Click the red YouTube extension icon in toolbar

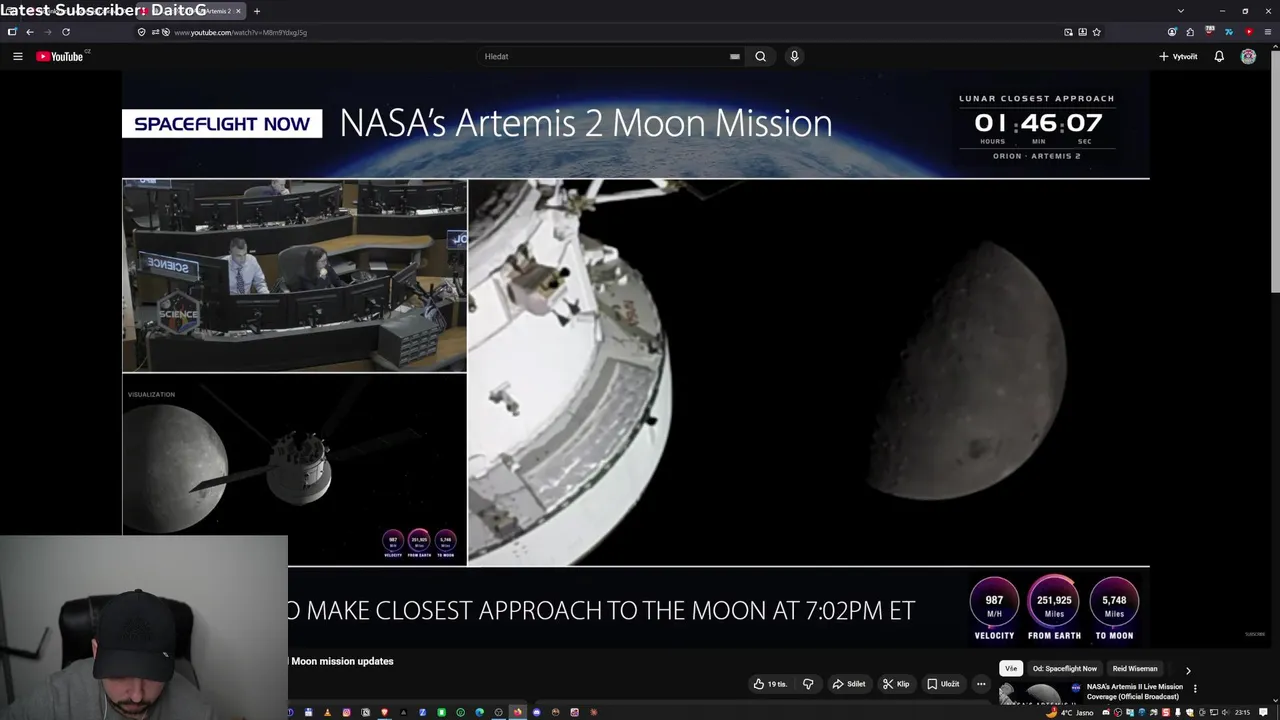(x=1248, y=32)
